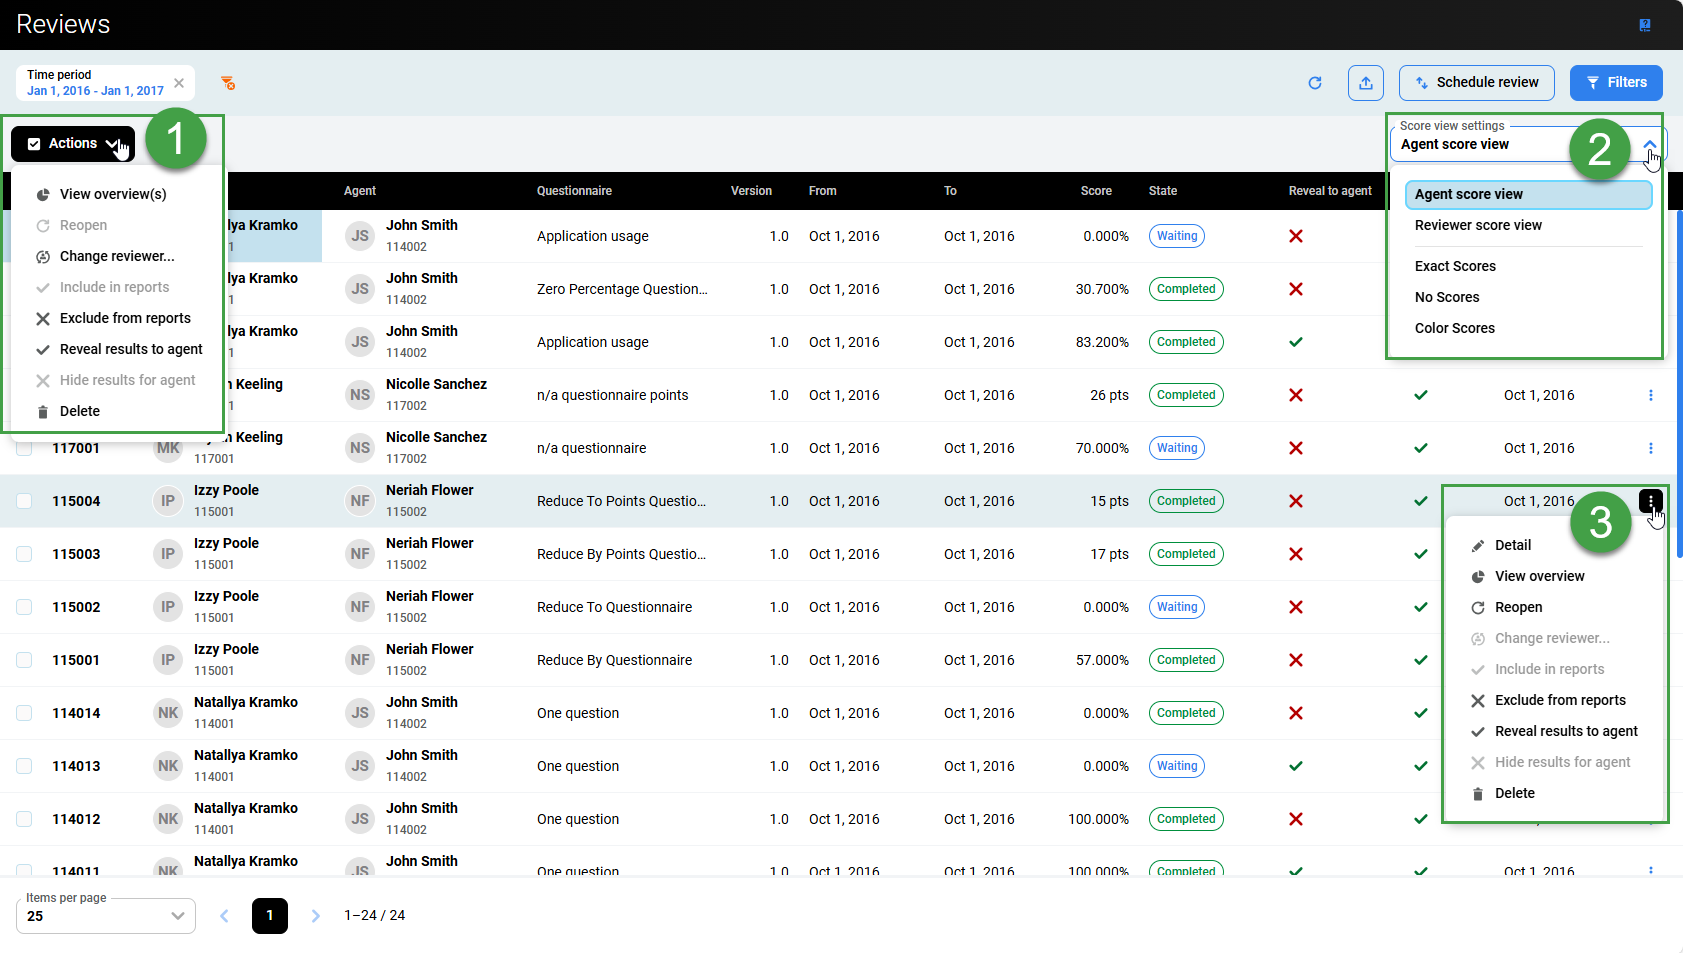The height and width of the screenshot is (953, 1683).
Task: Click the refresh icon in the toolbar
Action: pos(1315,83)
